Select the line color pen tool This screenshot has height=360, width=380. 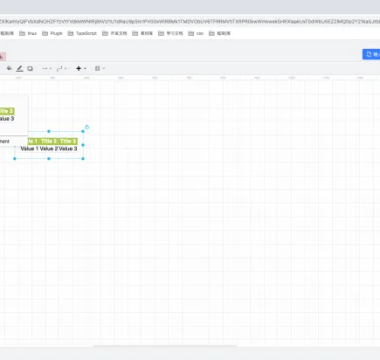20,68
